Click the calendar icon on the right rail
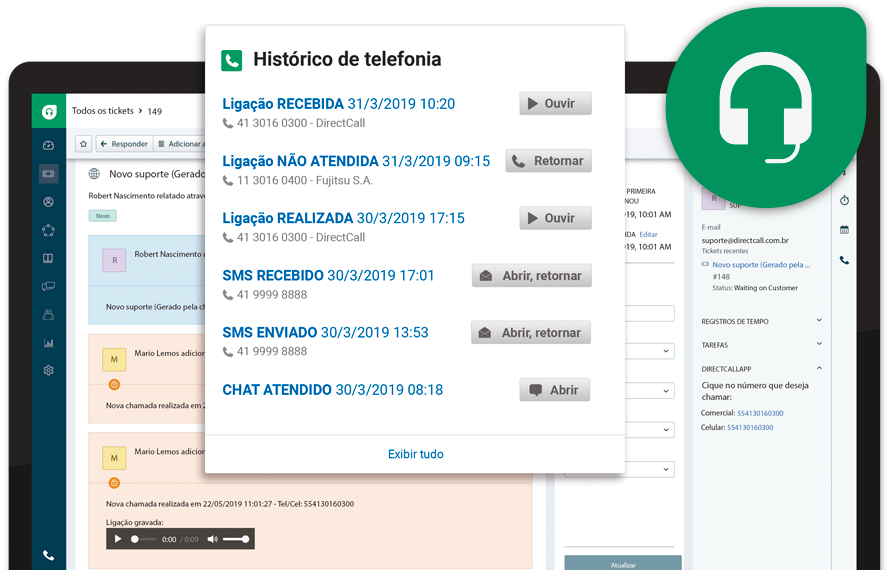Viewport: 887px width, 570px height. pyautogui.click(x=845, y=230)
